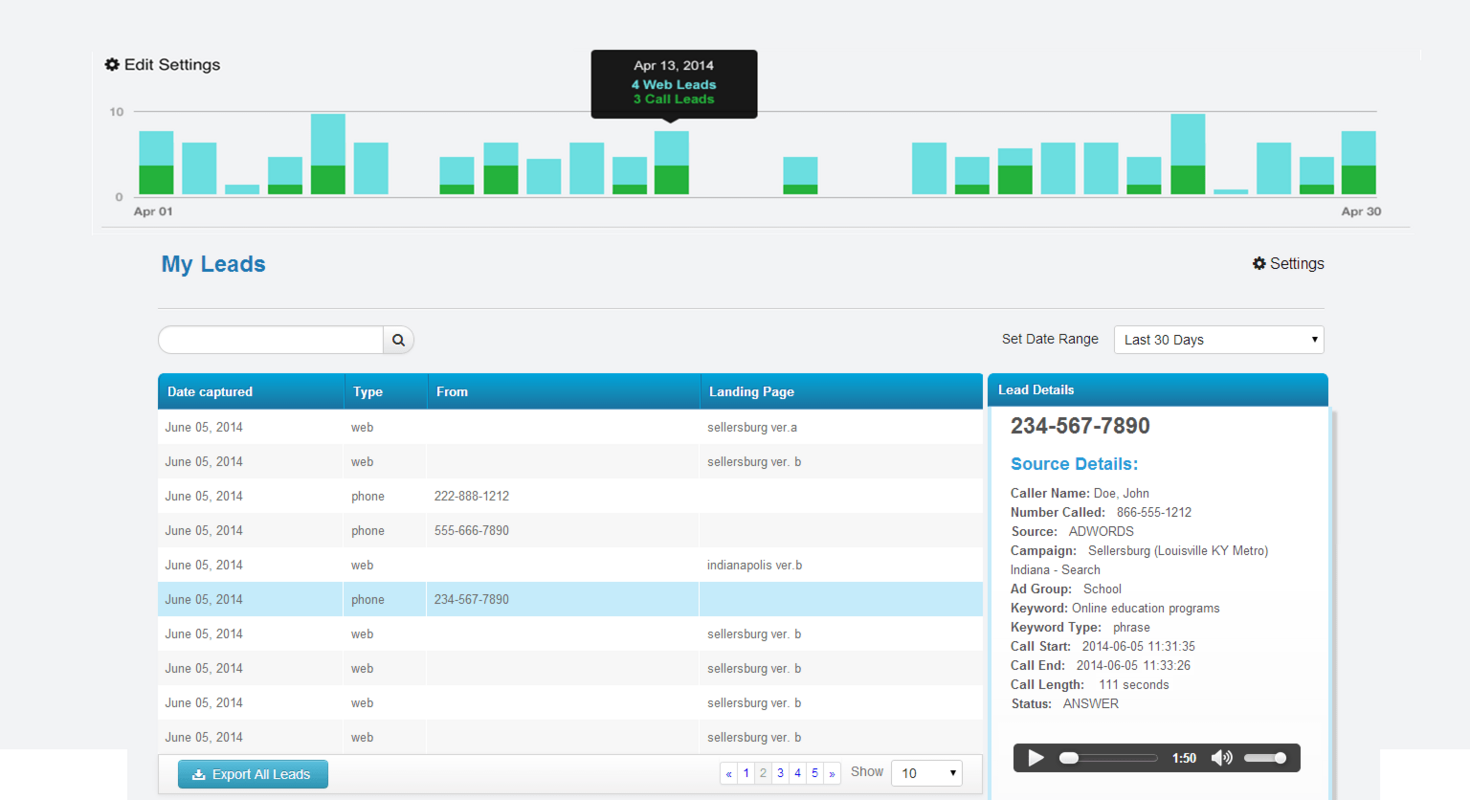Expand the Set Date Range selector arrow

[1313, 339]
